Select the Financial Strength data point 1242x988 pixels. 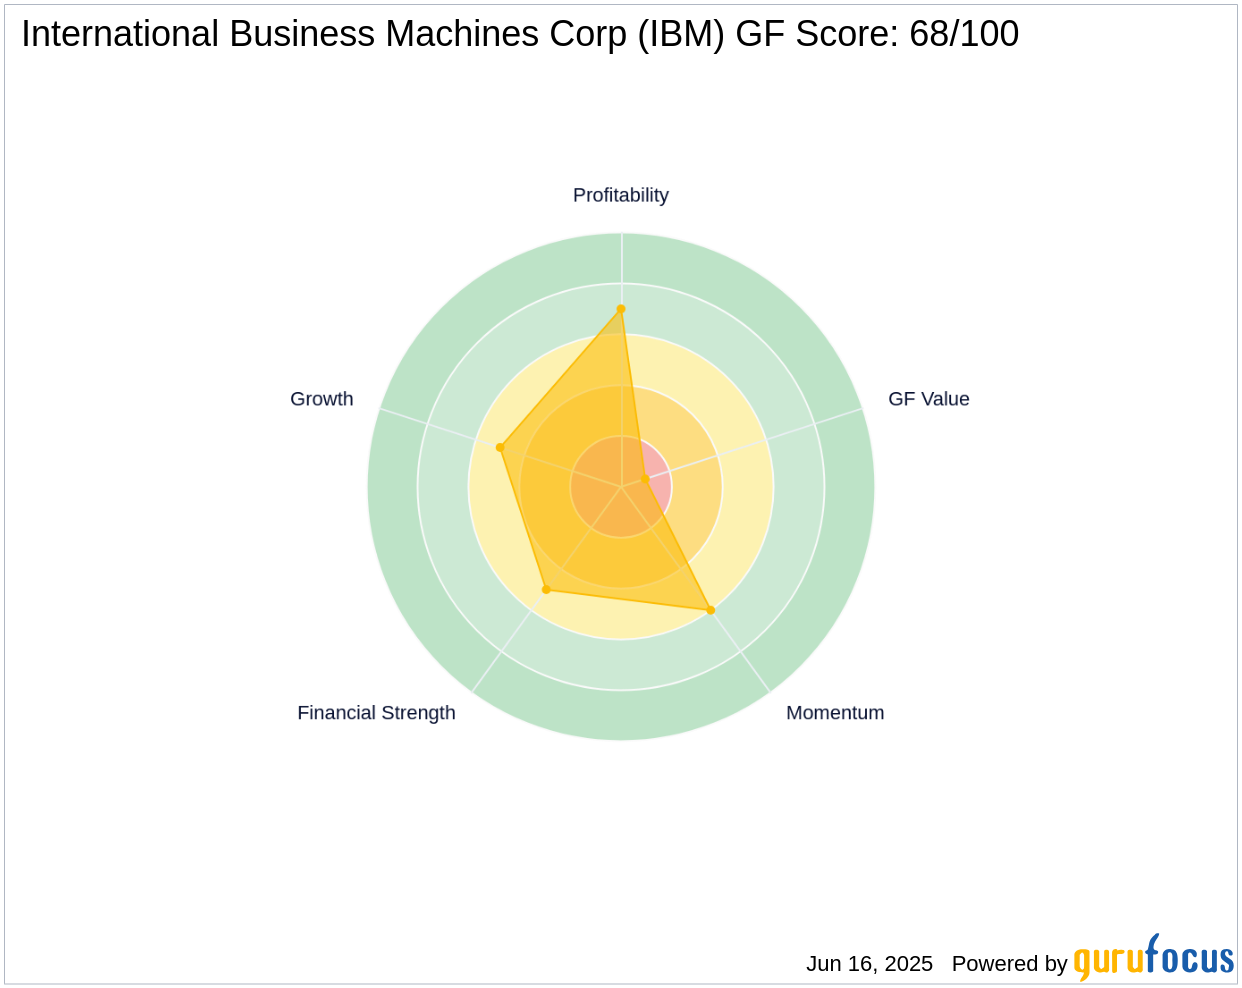546,589
